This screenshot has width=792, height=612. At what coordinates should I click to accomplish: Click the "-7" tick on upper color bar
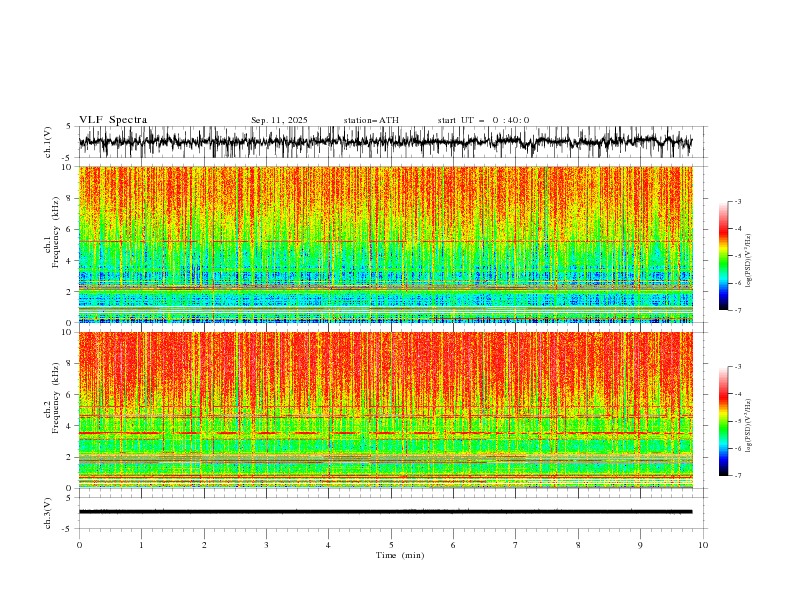coord(737,310)
